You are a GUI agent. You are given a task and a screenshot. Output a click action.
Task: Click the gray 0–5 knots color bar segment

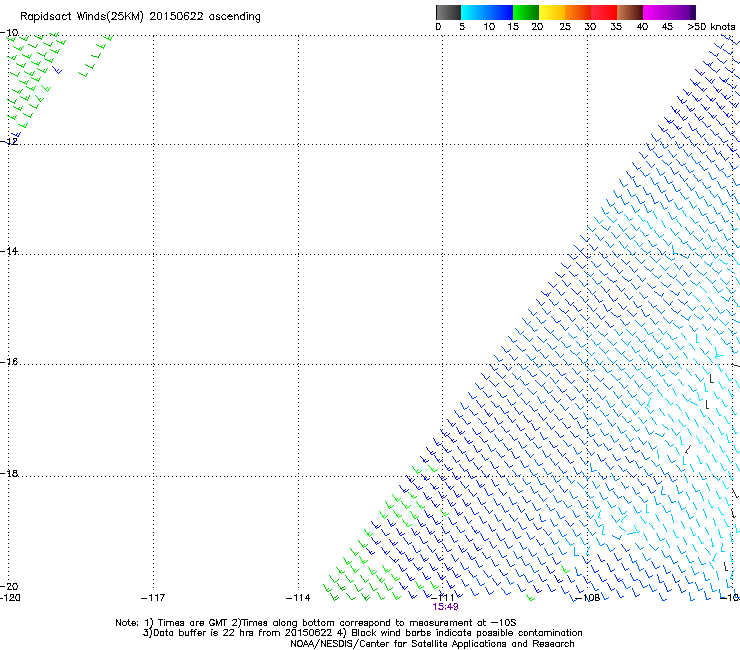448,12
